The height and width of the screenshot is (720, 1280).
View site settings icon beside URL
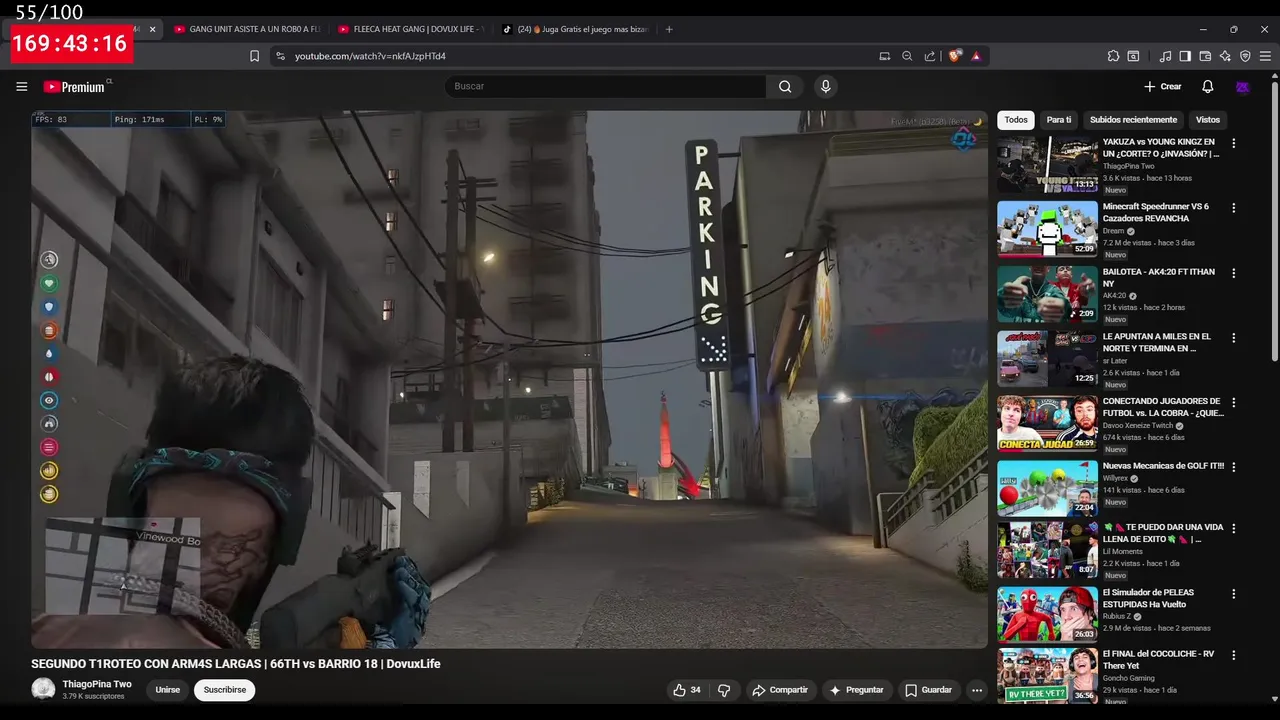(280, 56)
